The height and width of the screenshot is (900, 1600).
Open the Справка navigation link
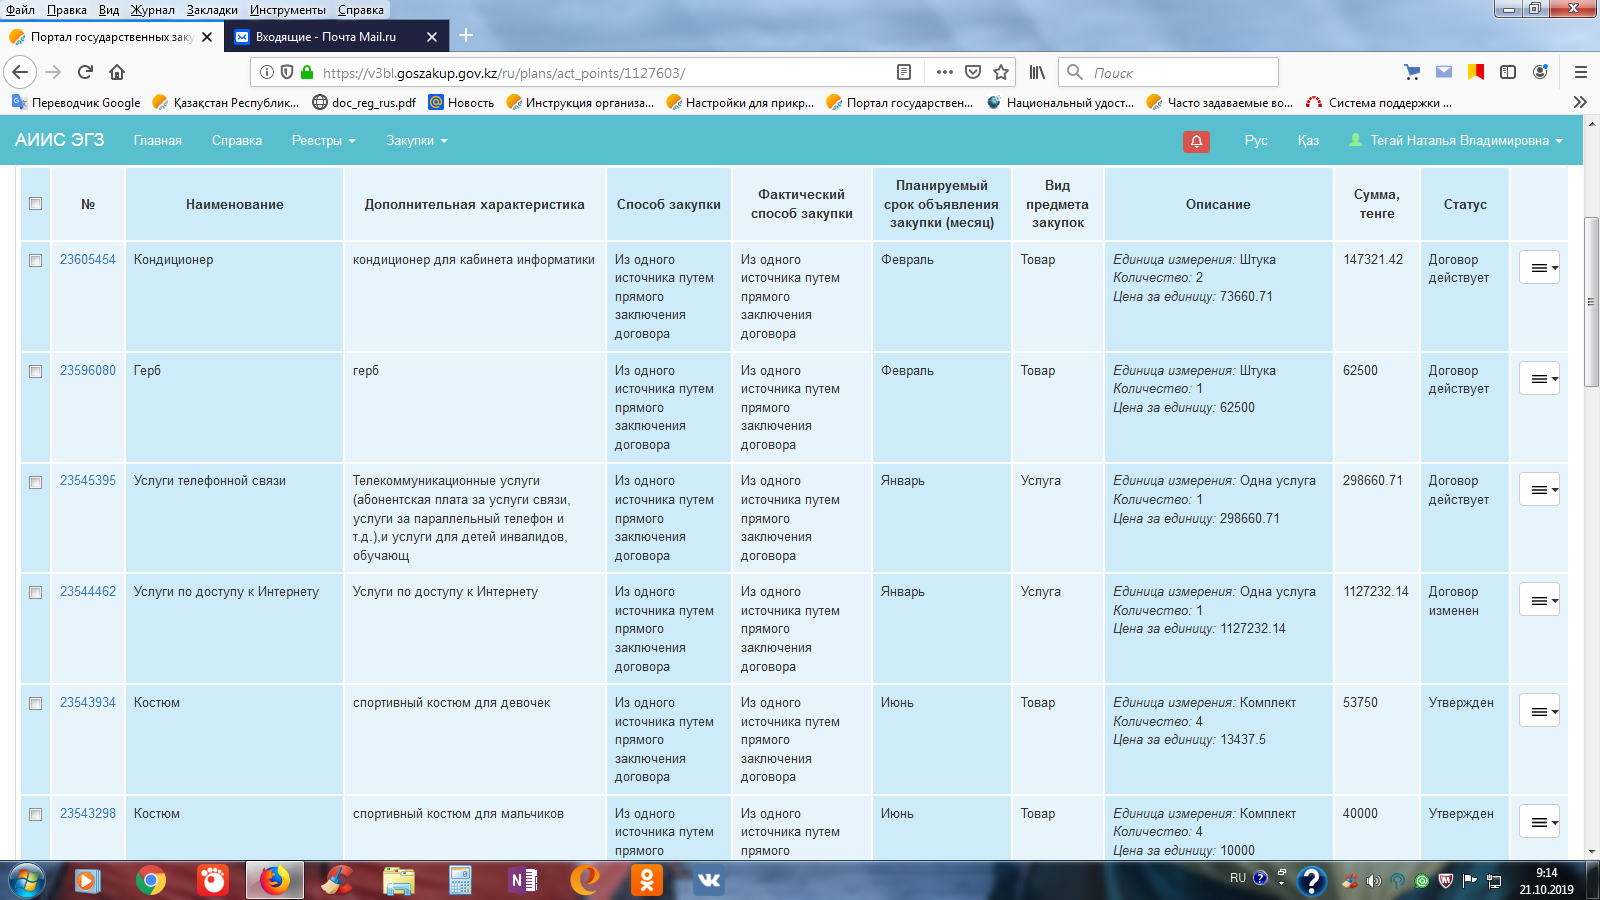tap(237, 141)
